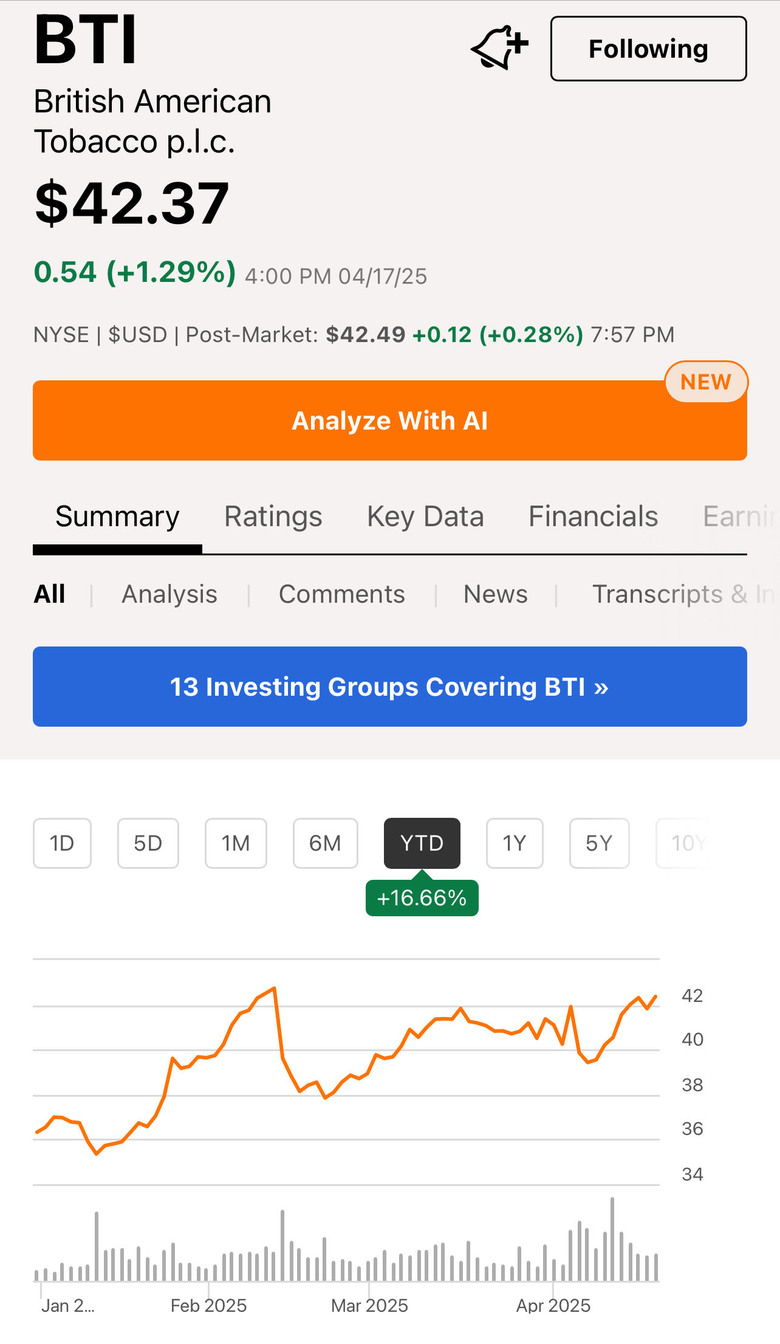Select the Summary tab

[x=117, y=516]
